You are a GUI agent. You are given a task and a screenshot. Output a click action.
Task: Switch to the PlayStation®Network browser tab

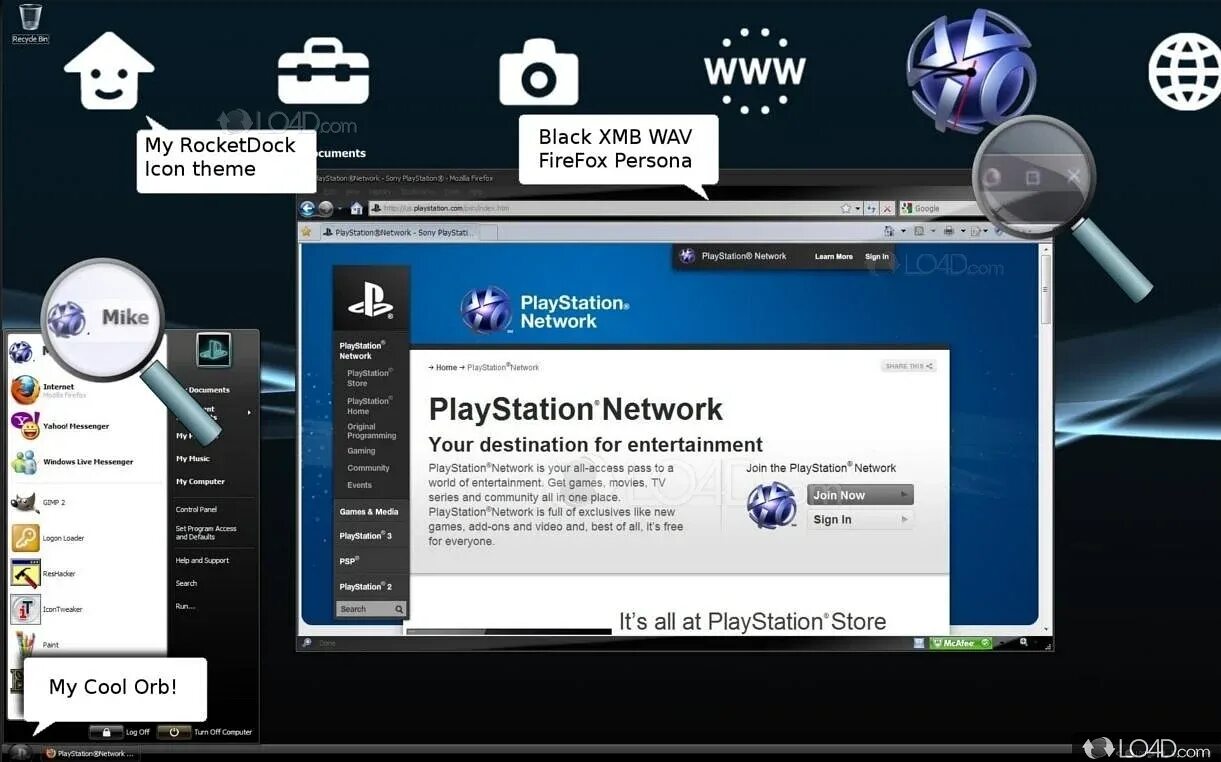click(x=400, y=231)
